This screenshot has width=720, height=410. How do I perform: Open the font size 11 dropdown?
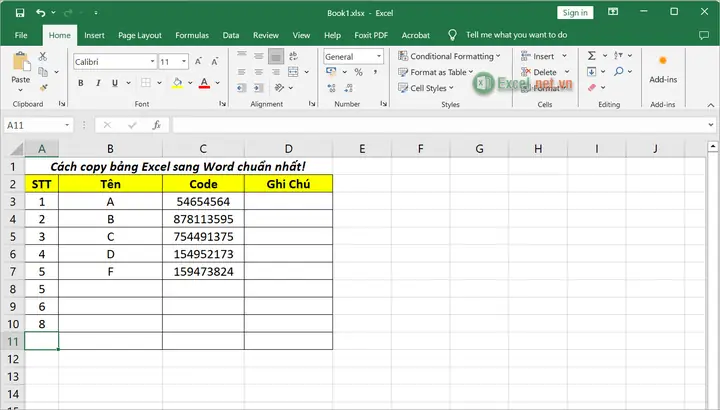[184, 62]
